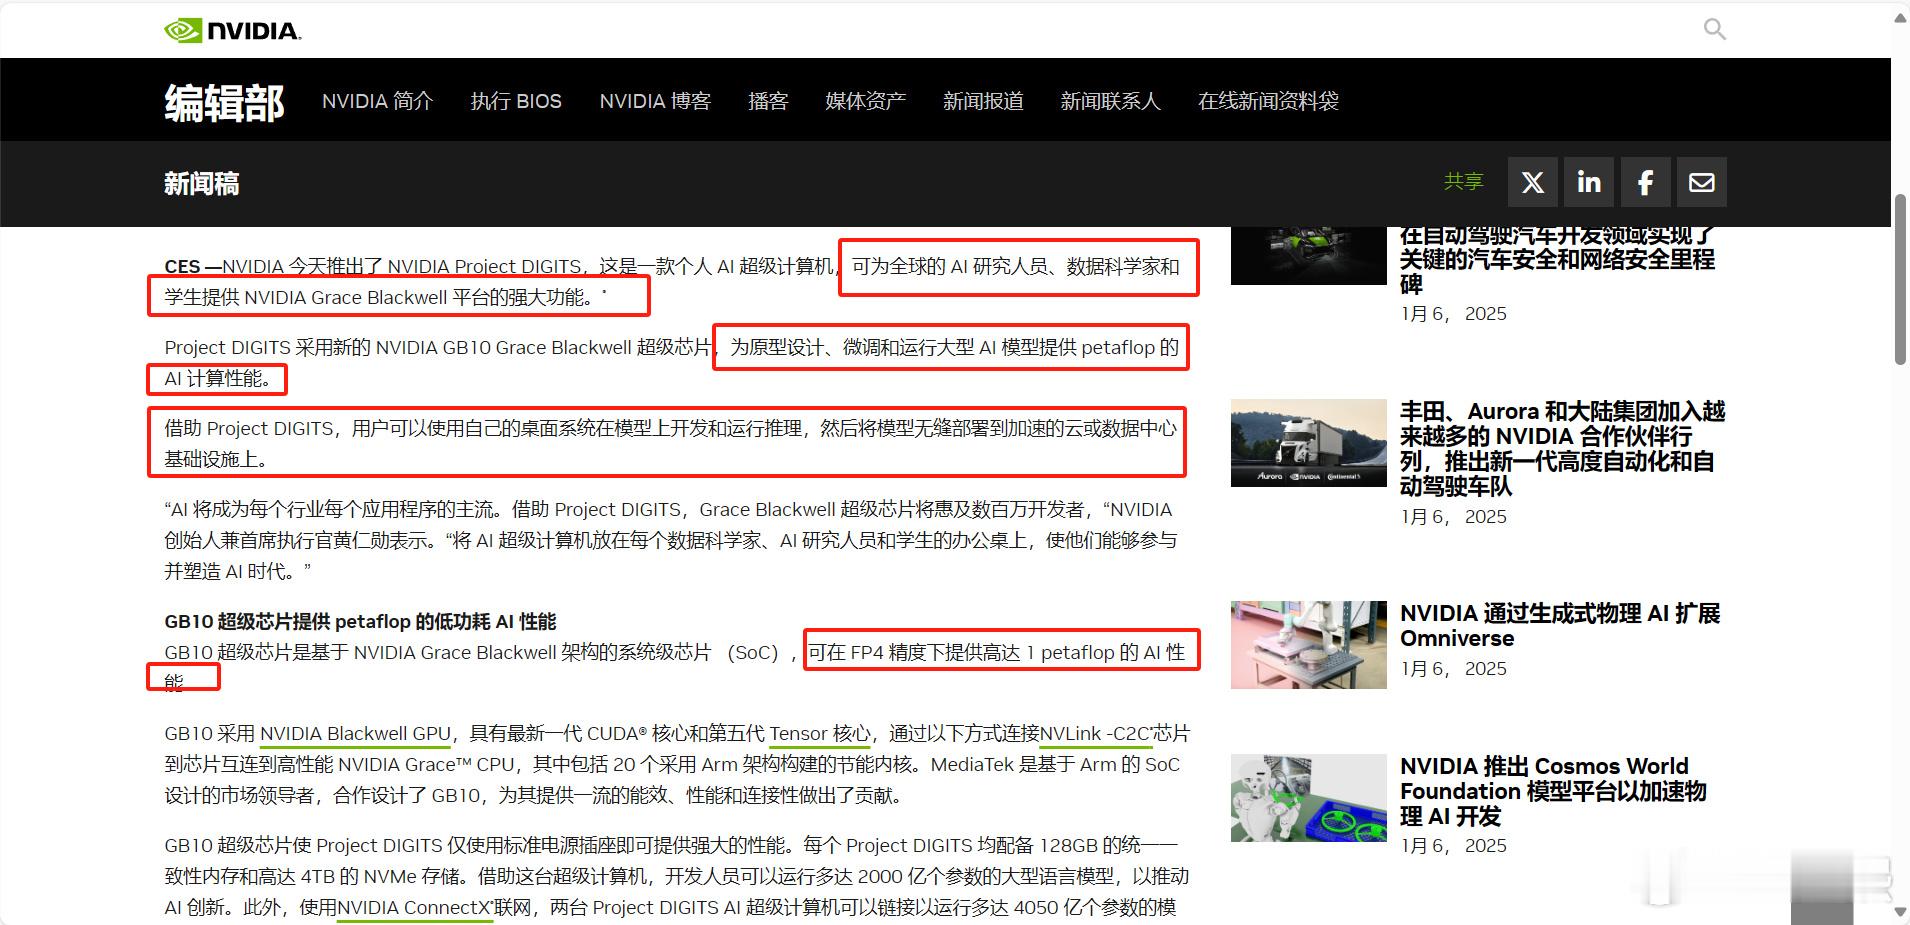Share the article on LinkedIn
The height and width of the screenshot is (925, 1910).
1589,182
